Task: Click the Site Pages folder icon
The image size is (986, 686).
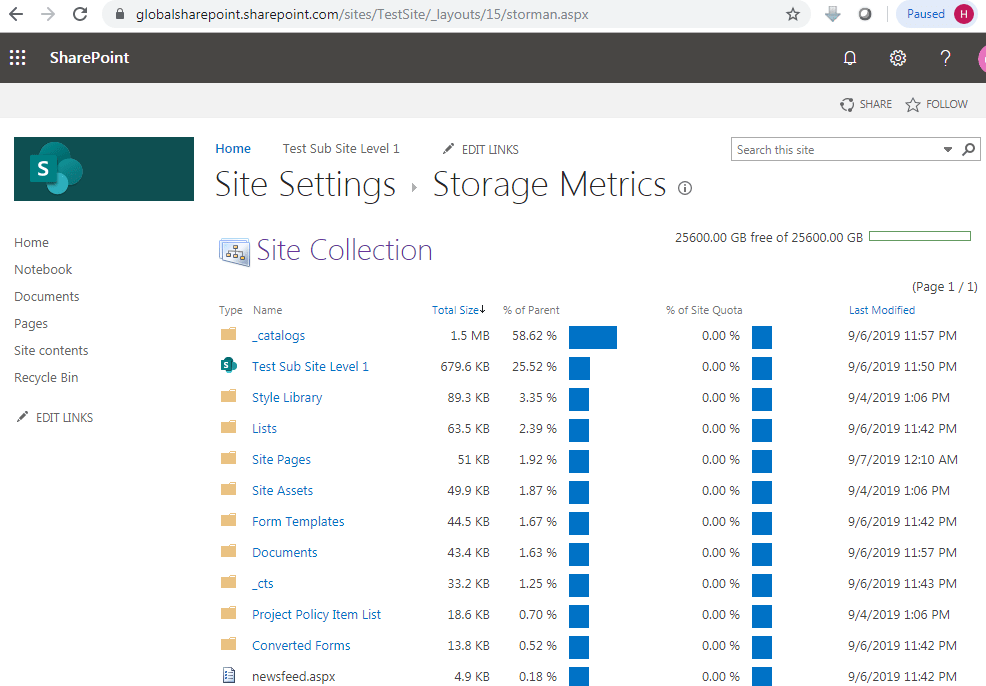Action: coord(228,458)
